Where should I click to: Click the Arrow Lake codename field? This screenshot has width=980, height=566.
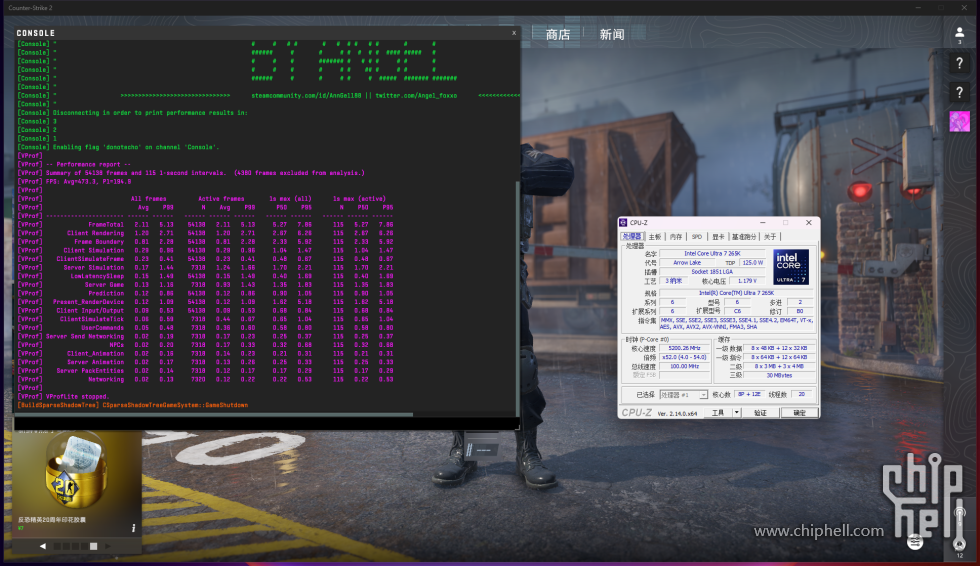[x=686, y=263]
